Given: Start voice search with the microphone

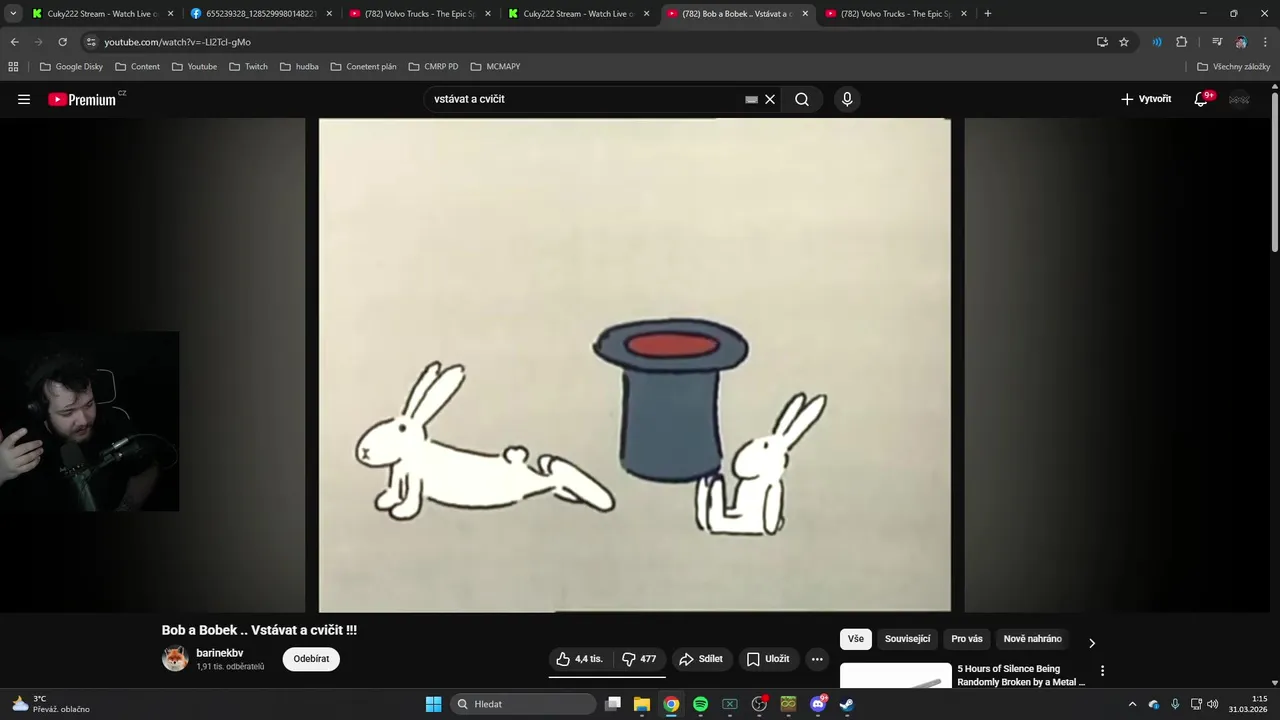Looking at the screenshot, I should click(x=847, y=99).
